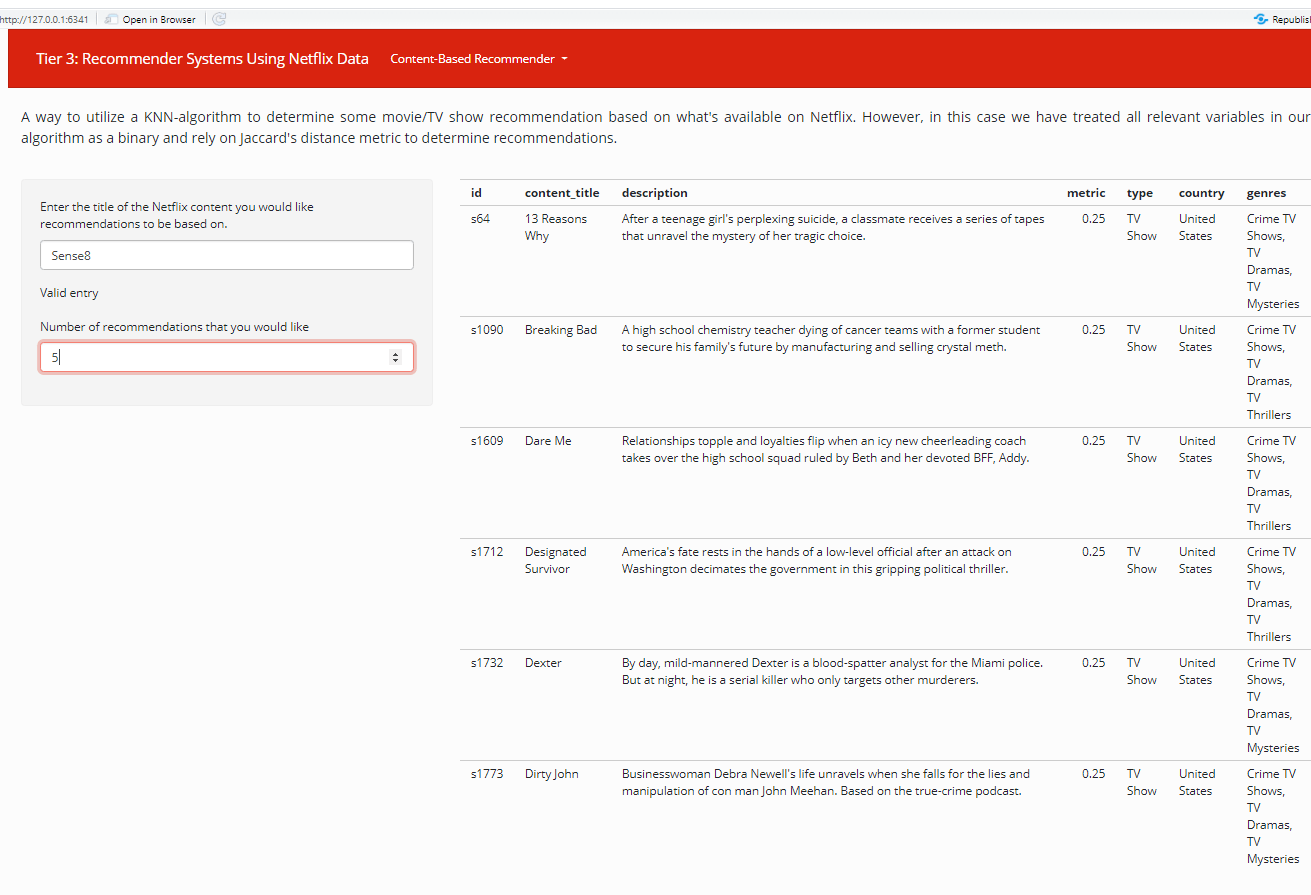Select the id cell s64
The width and height of the screenshot is (1311, 895).
click(481, 219)
